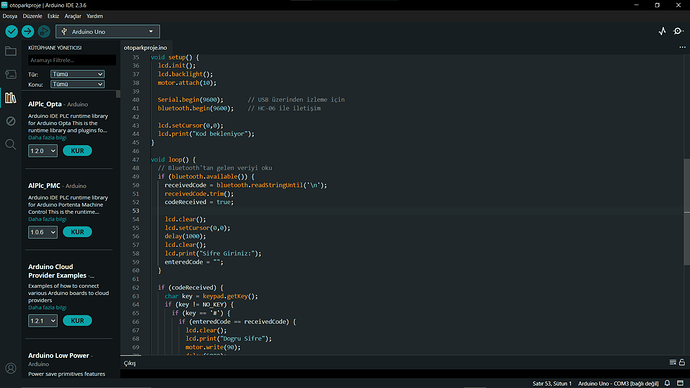
Task: Open the Sketchbook folder panel
Action: 11,51
